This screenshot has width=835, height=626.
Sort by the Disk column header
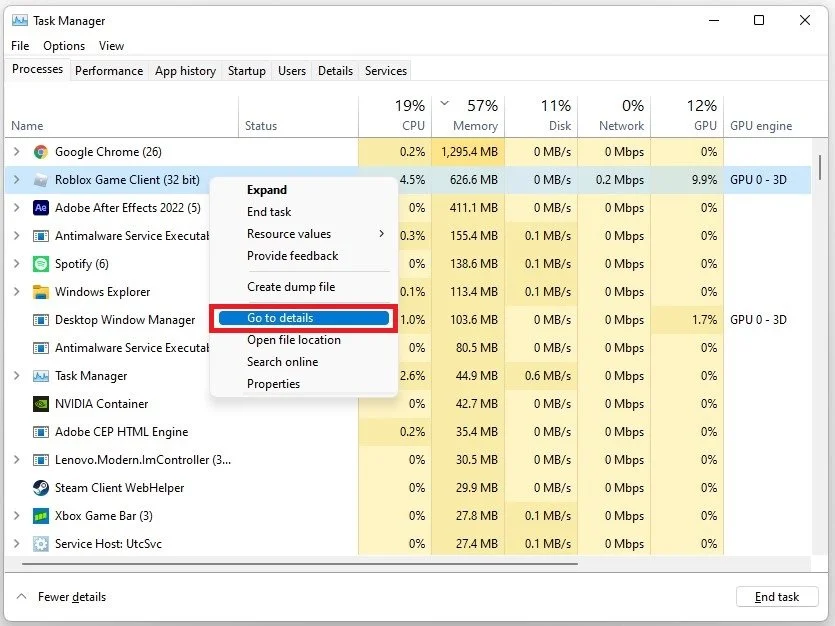click(x=541, y=116)
